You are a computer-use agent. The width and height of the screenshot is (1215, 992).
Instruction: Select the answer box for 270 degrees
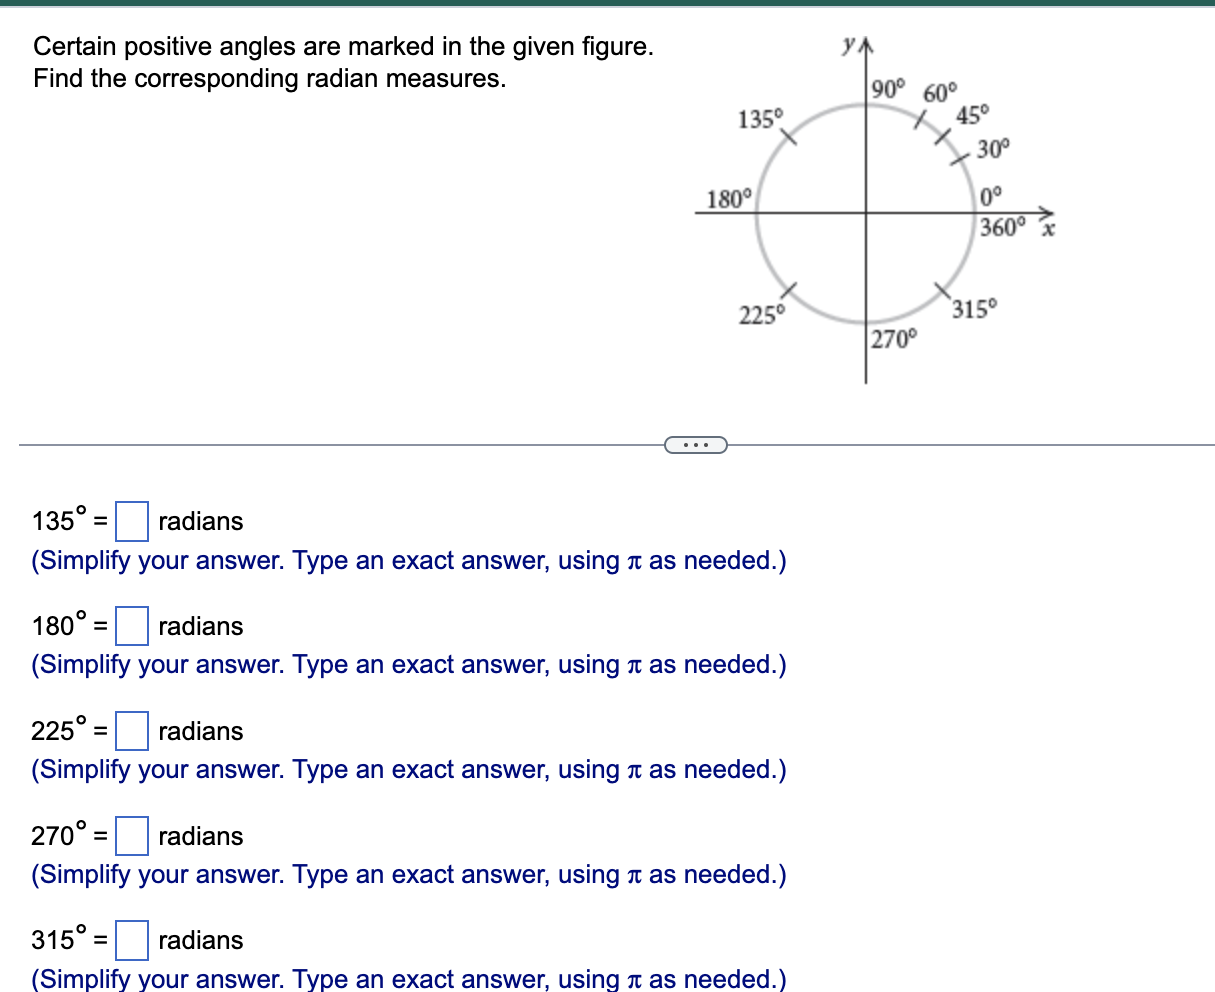click(x=131, y=835)
